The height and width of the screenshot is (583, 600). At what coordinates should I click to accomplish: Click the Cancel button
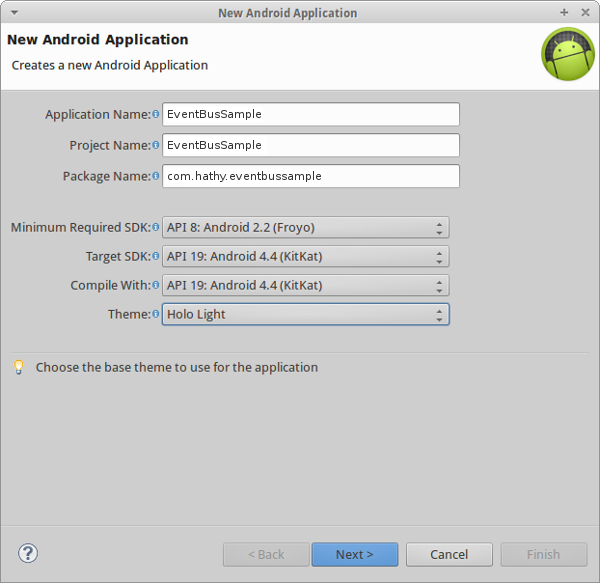click(x=449, y=554)
